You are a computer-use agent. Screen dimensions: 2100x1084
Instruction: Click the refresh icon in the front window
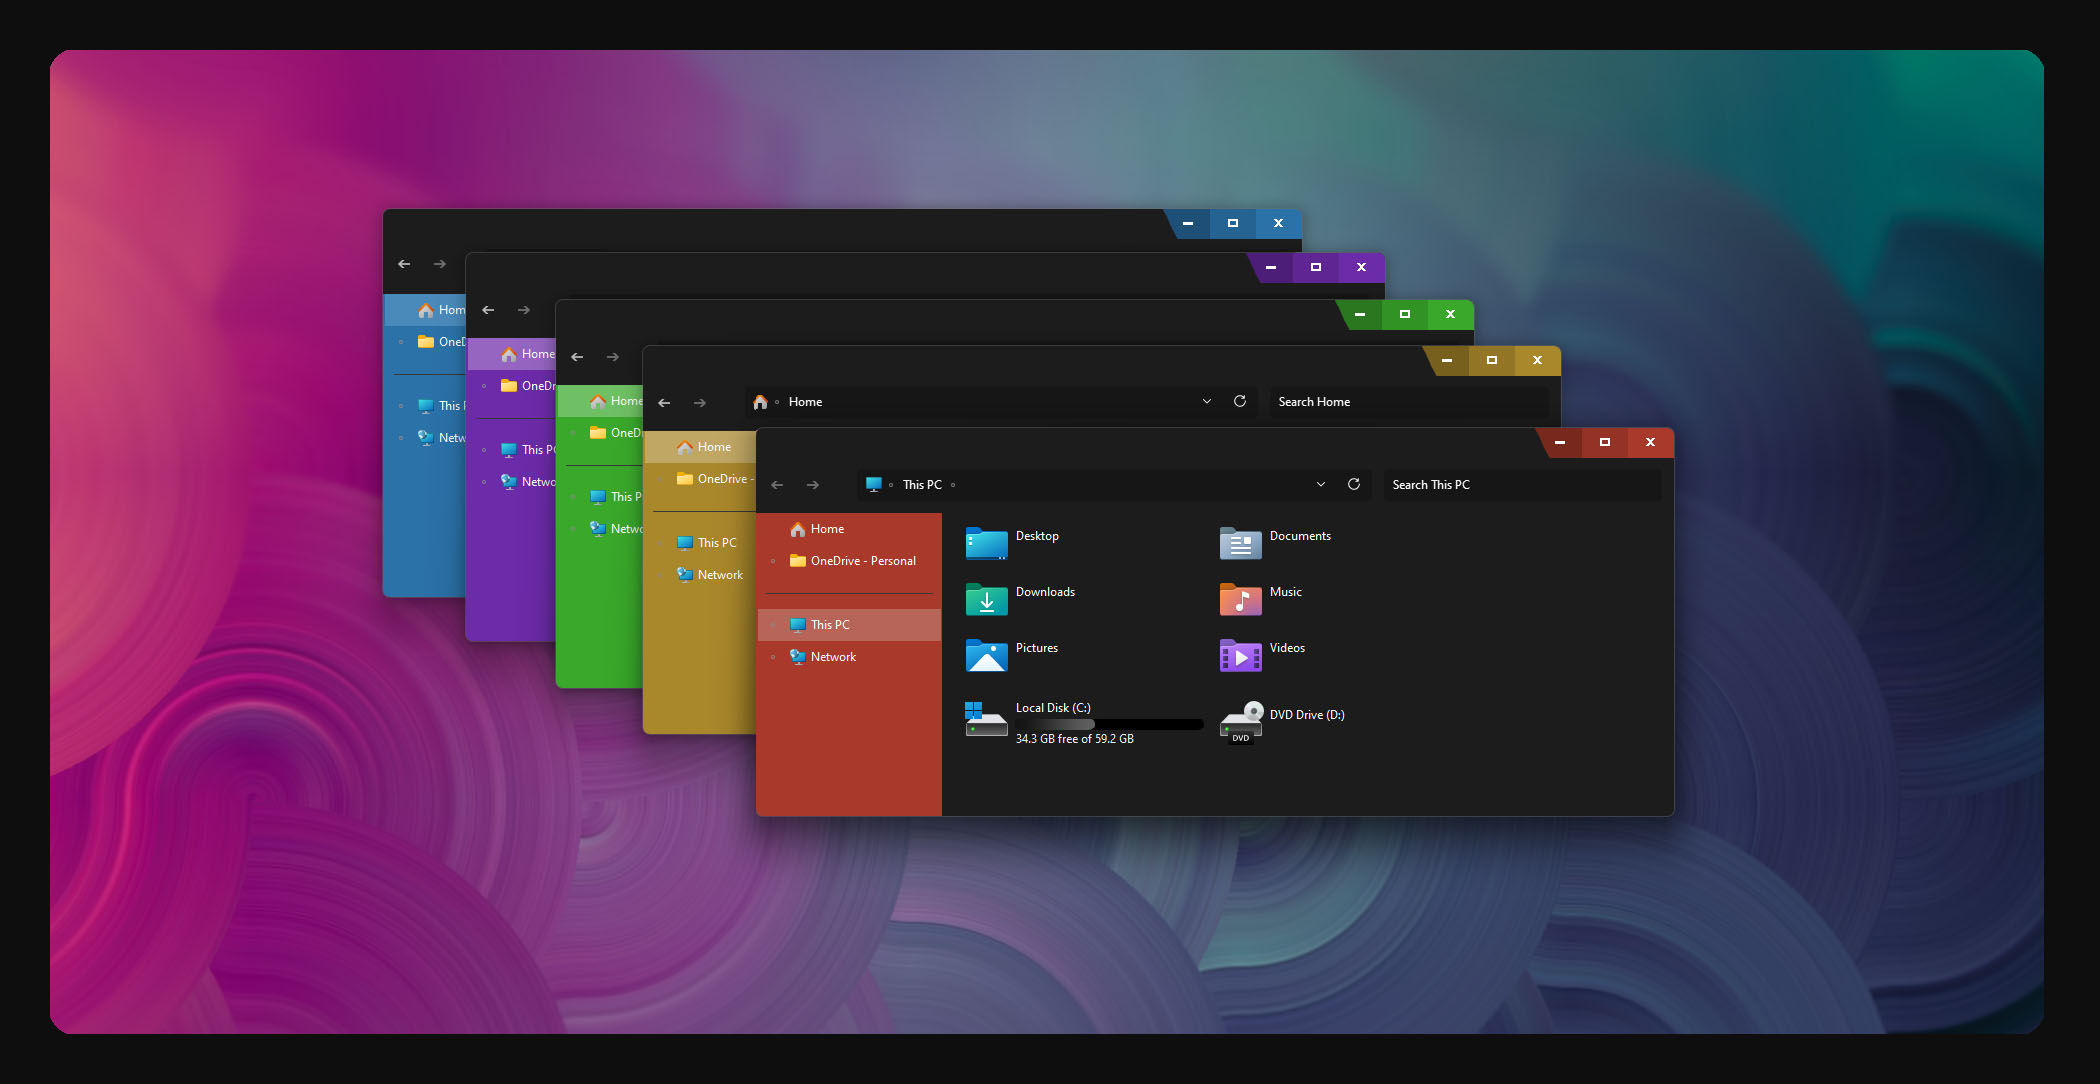pos(1354,484)
